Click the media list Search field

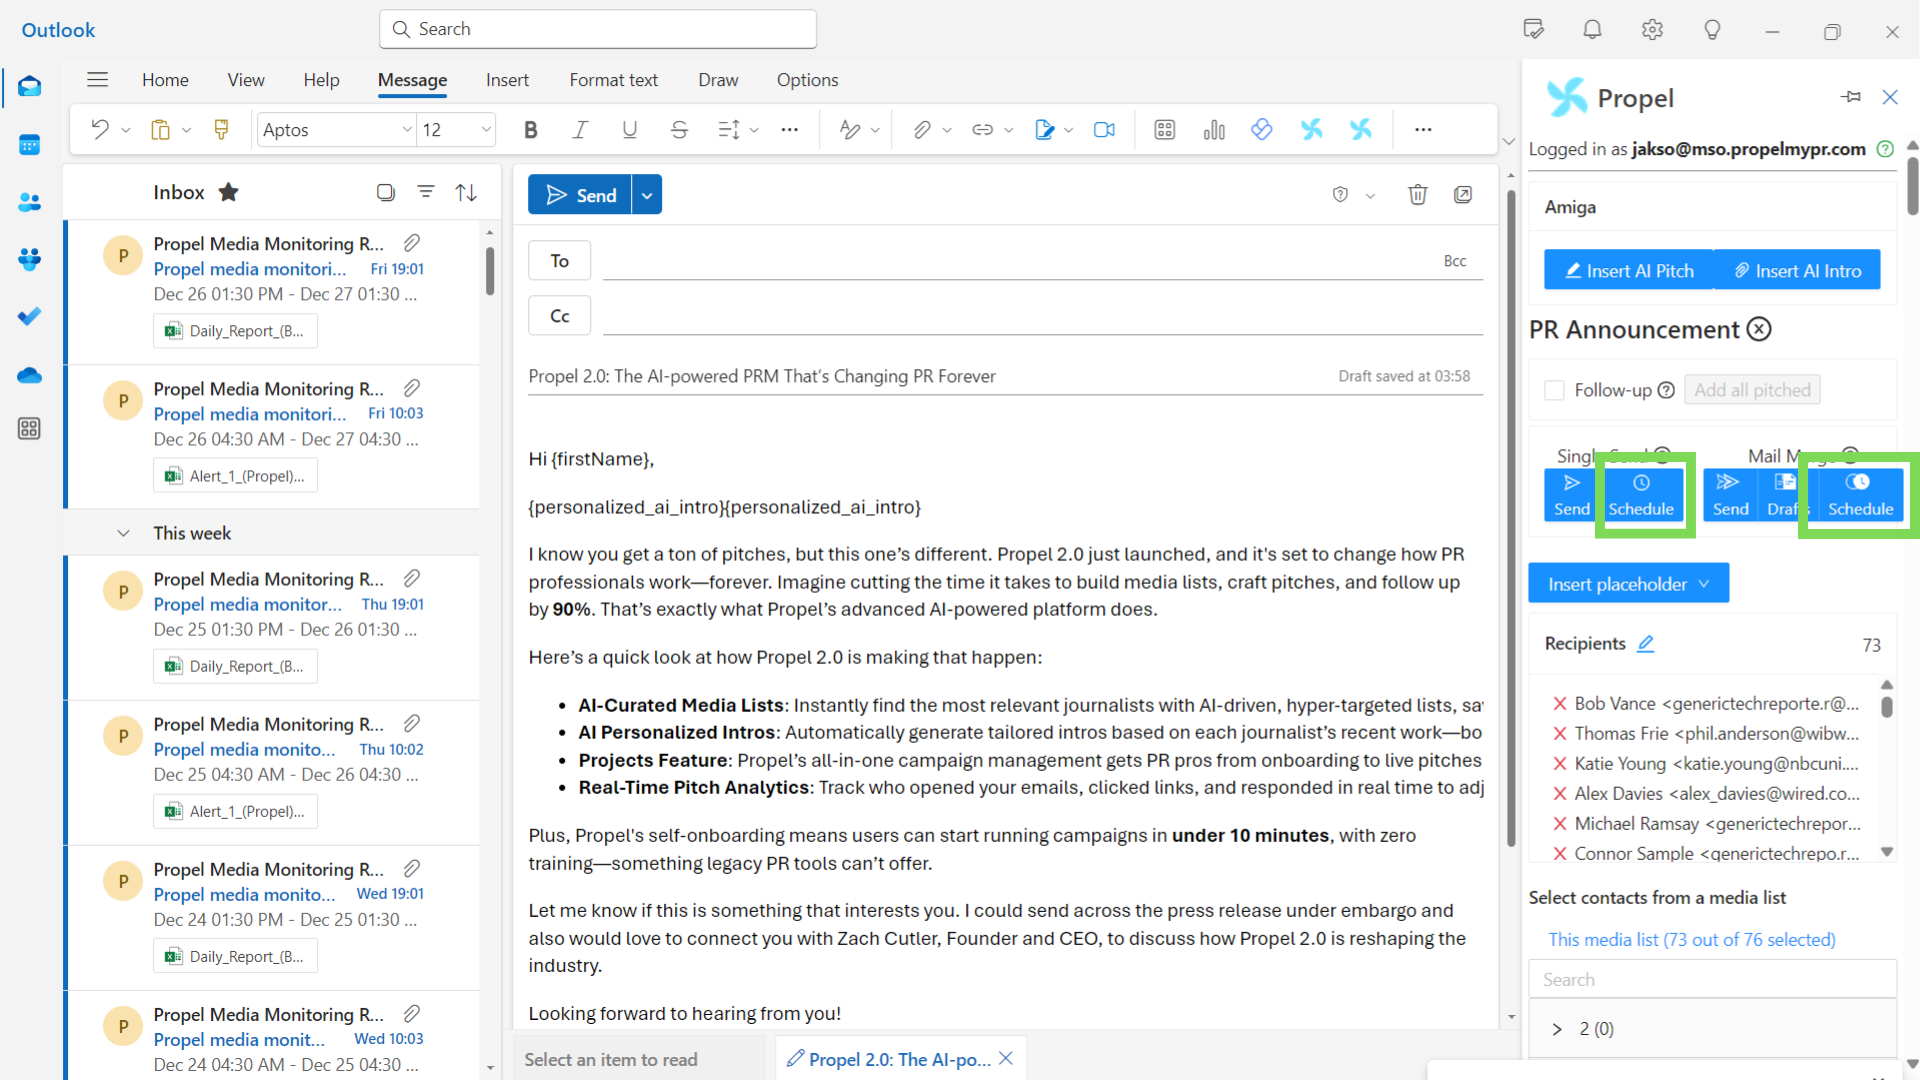tap(1712, 979)
